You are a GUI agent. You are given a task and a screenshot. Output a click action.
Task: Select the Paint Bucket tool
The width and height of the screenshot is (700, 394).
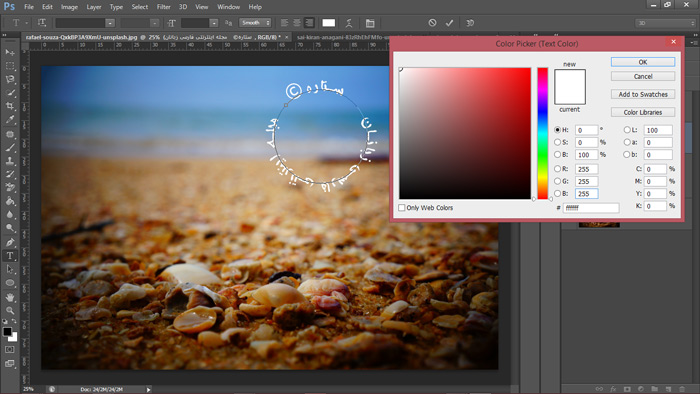pos(10,201)
